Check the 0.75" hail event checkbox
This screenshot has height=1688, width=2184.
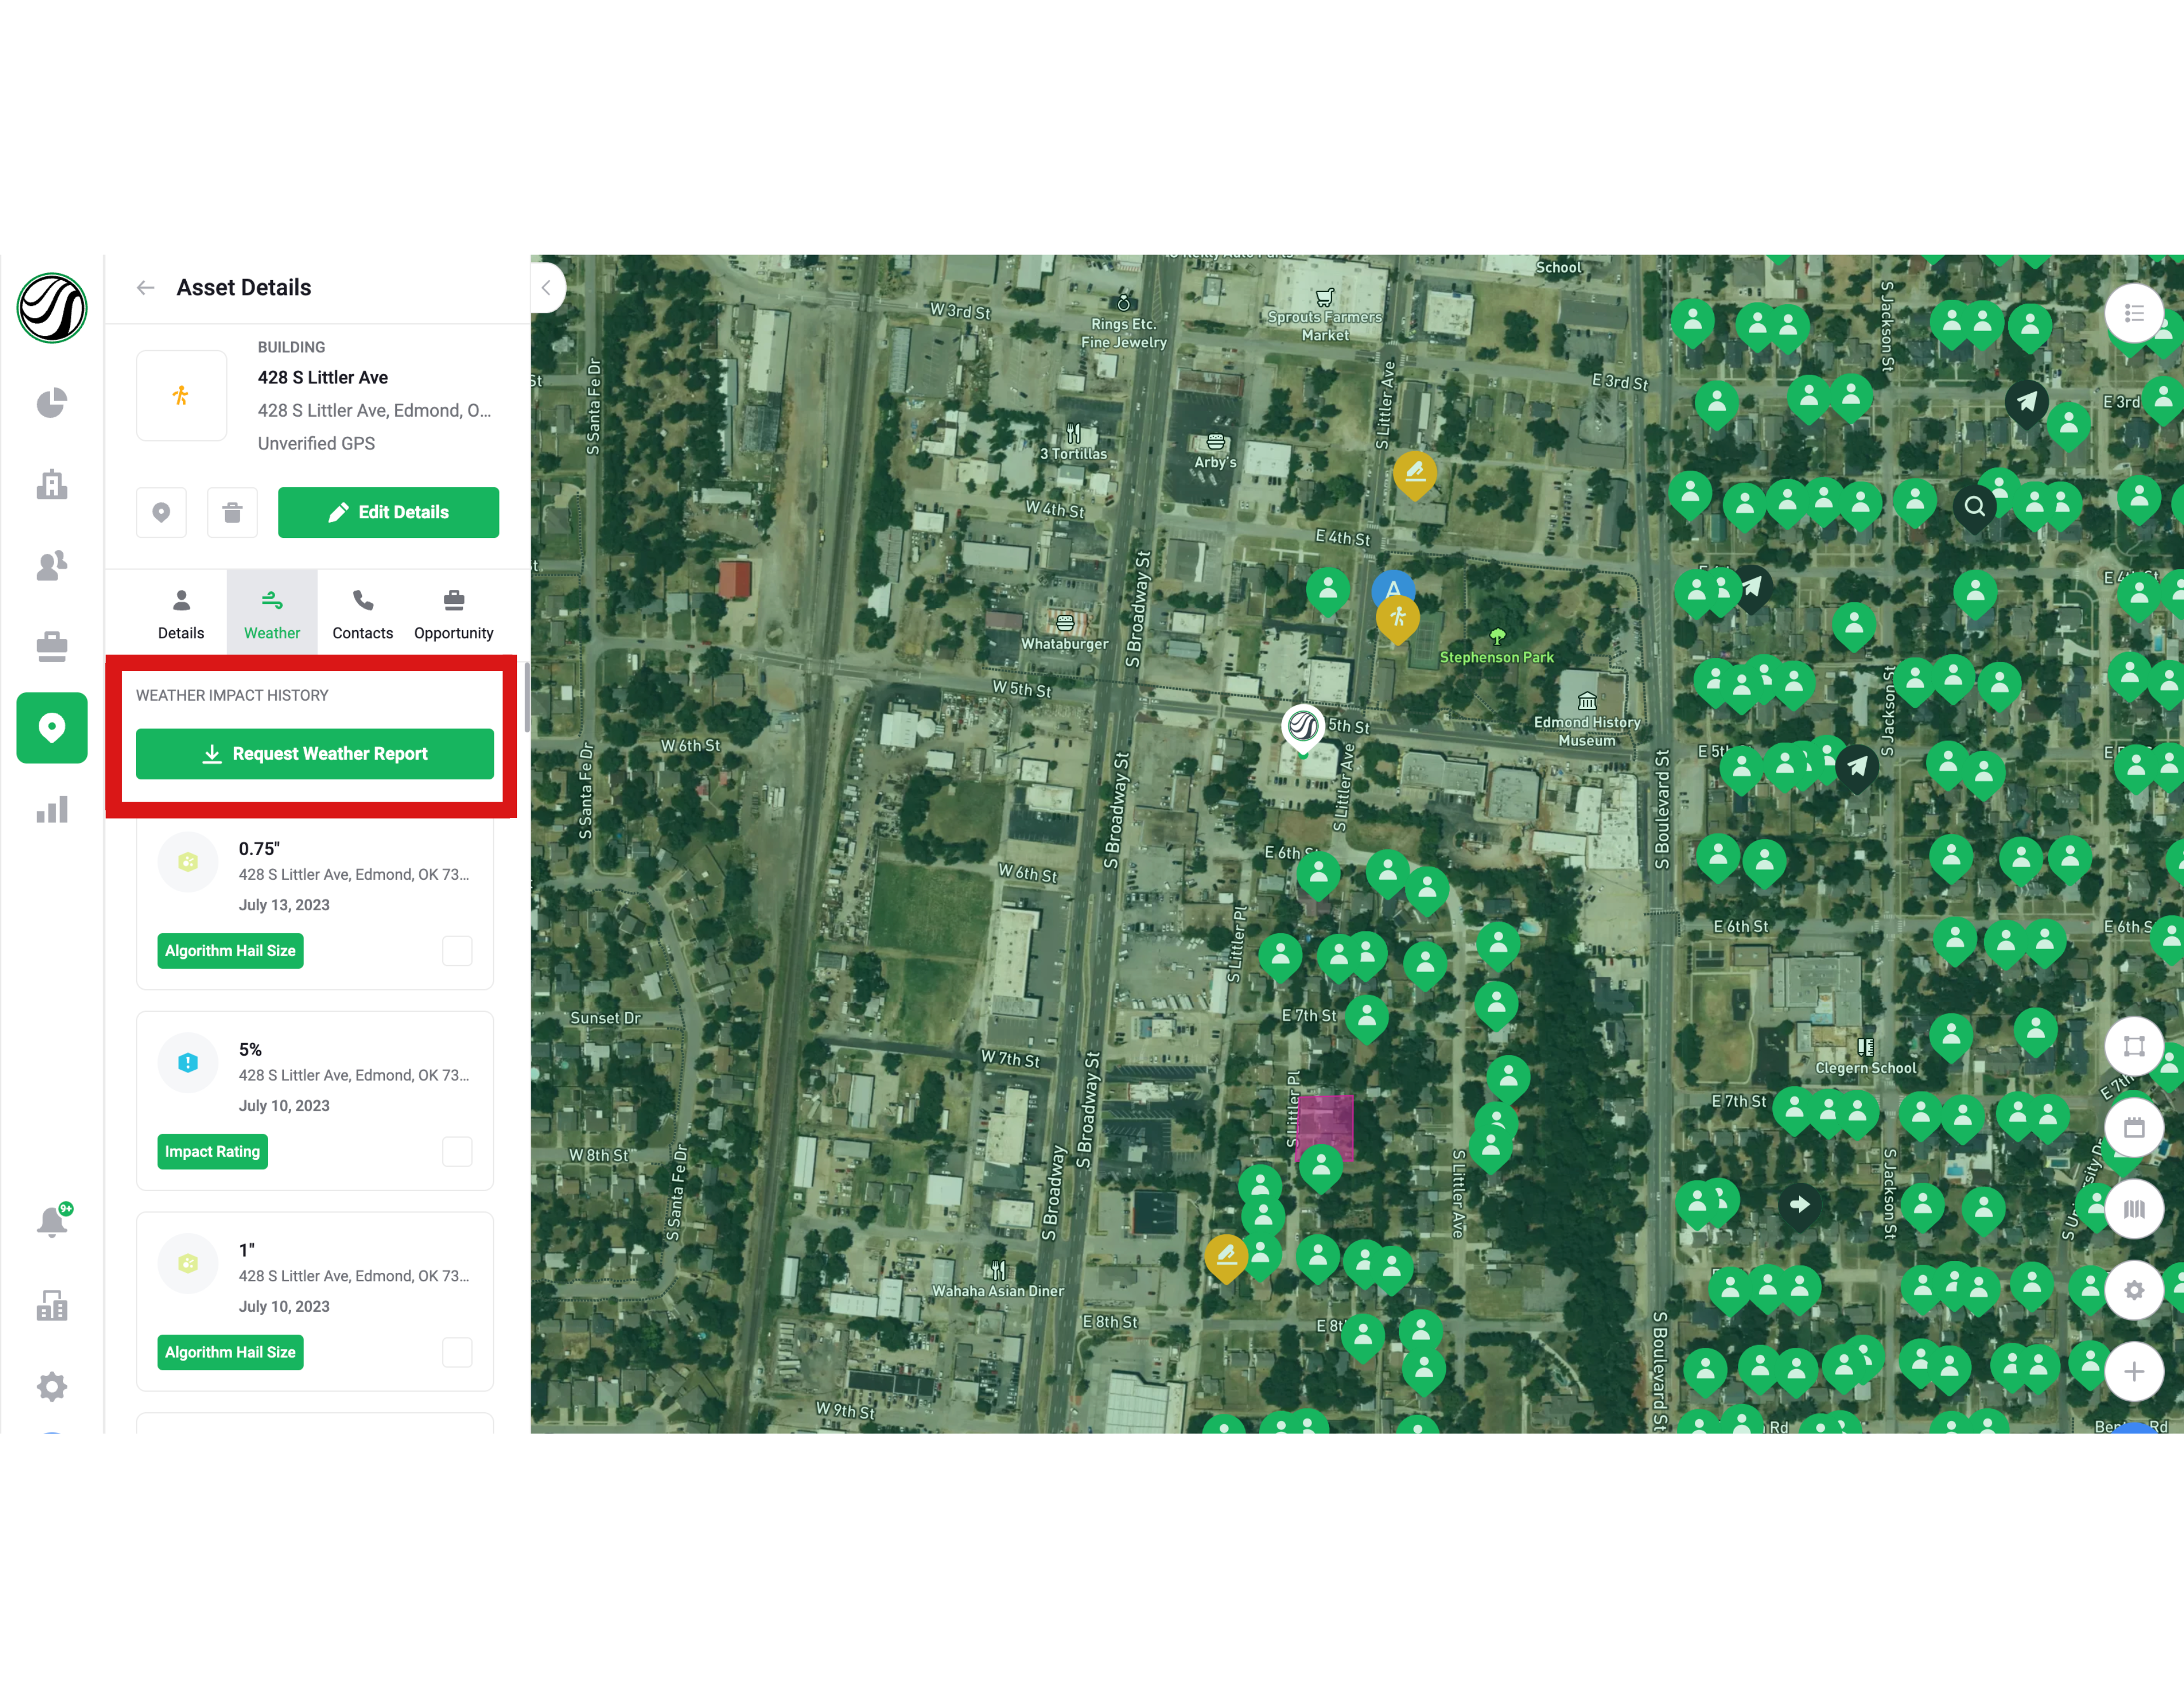coord(457,951)
